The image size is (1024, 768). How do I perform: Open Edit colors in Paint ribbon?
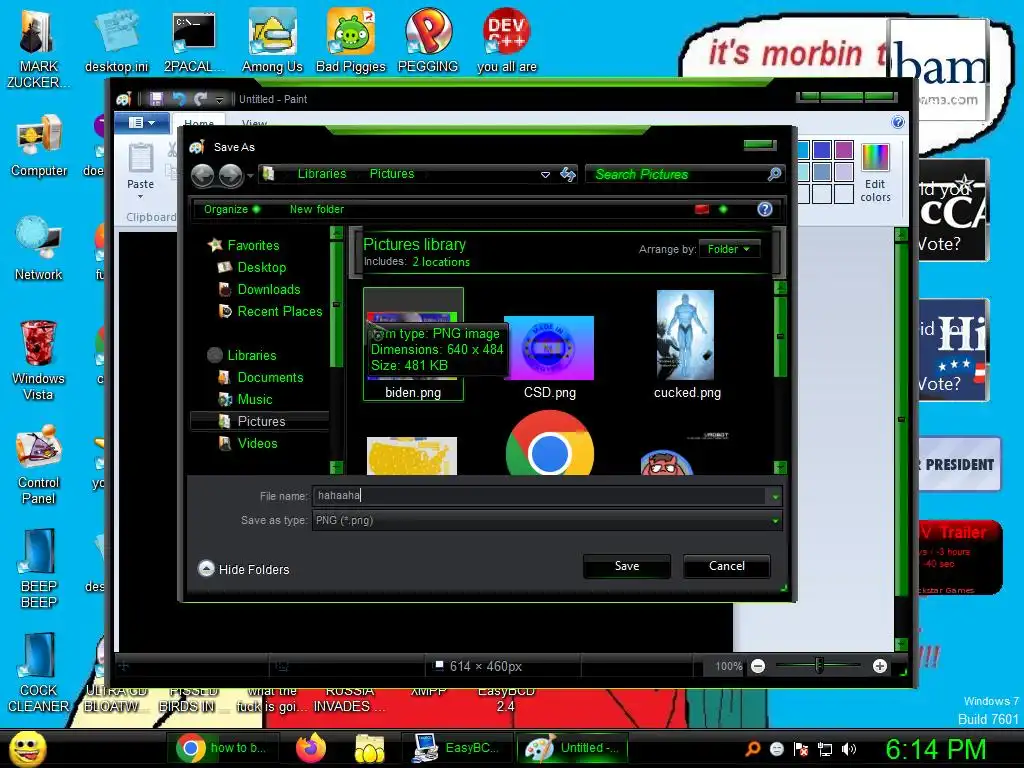[875, 172]
